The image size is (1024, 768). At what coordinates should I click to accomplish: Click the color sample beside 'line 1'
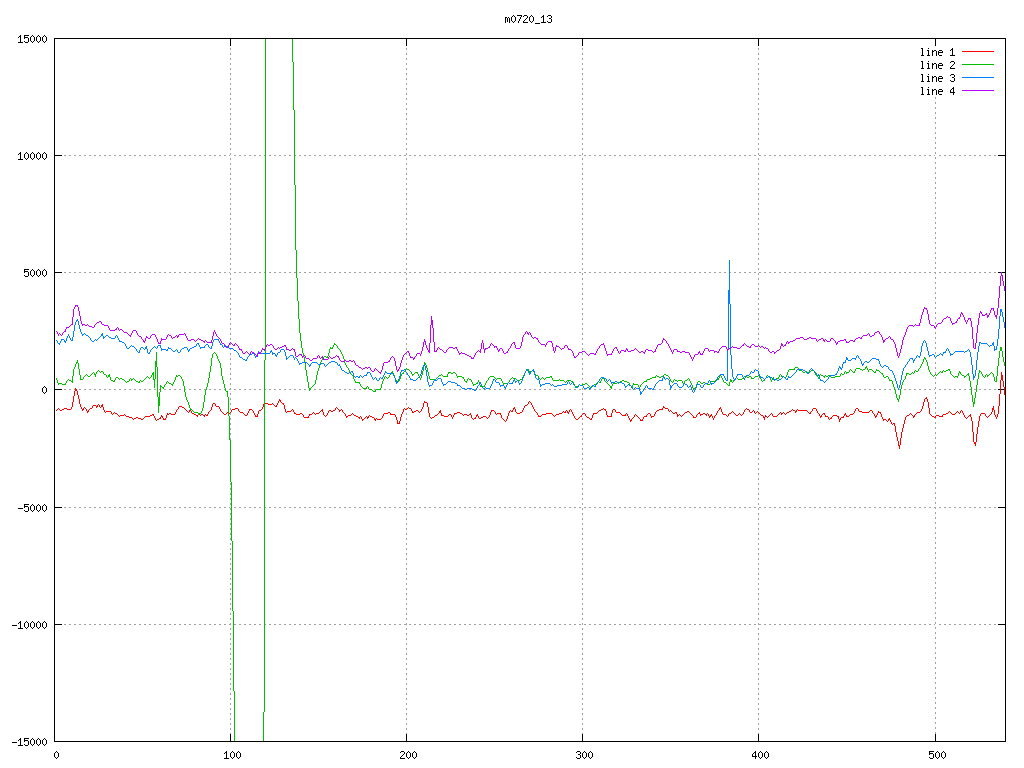click(x=979, y=52)
